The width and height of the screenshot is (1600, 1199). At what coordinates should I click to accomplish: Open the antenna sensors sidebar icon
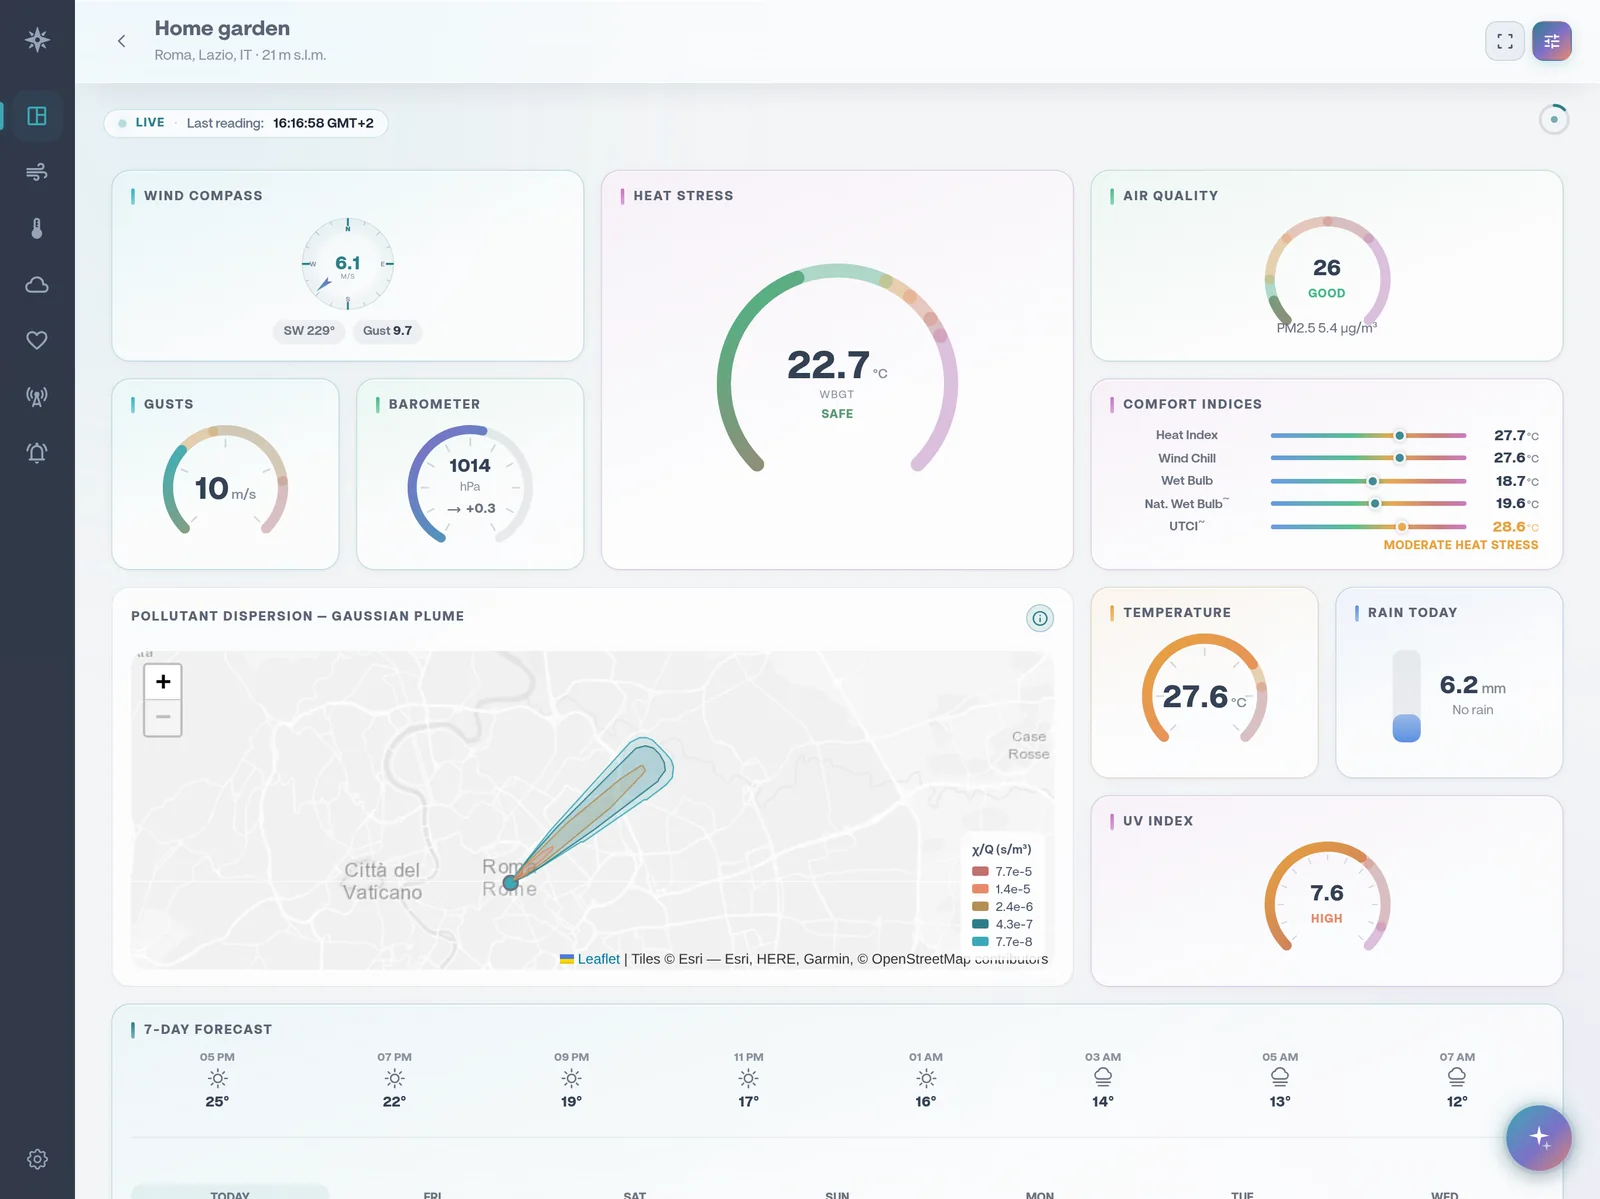37,396
